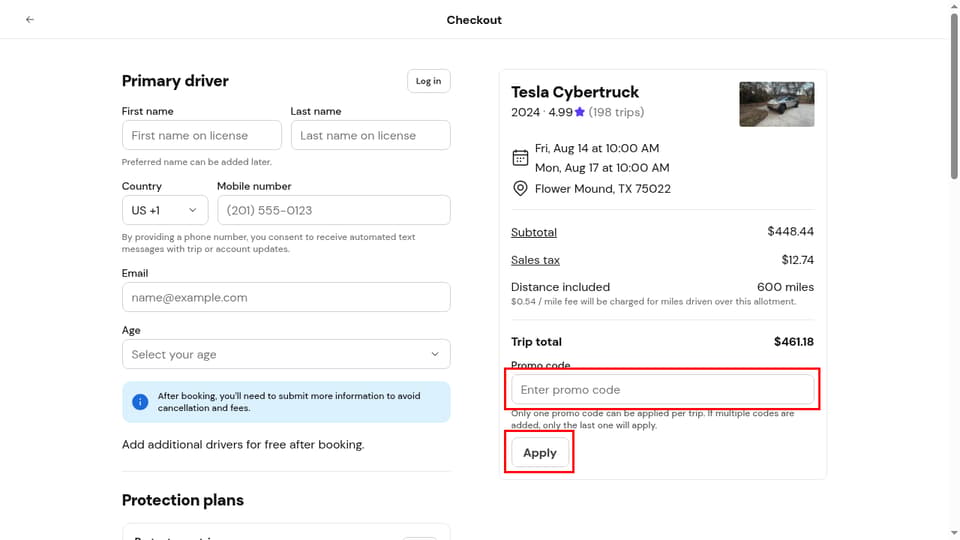Image resolution: width=960 pixels, height=540 pixels.
Task: Click the Apply promo code button
Action: 539,452
